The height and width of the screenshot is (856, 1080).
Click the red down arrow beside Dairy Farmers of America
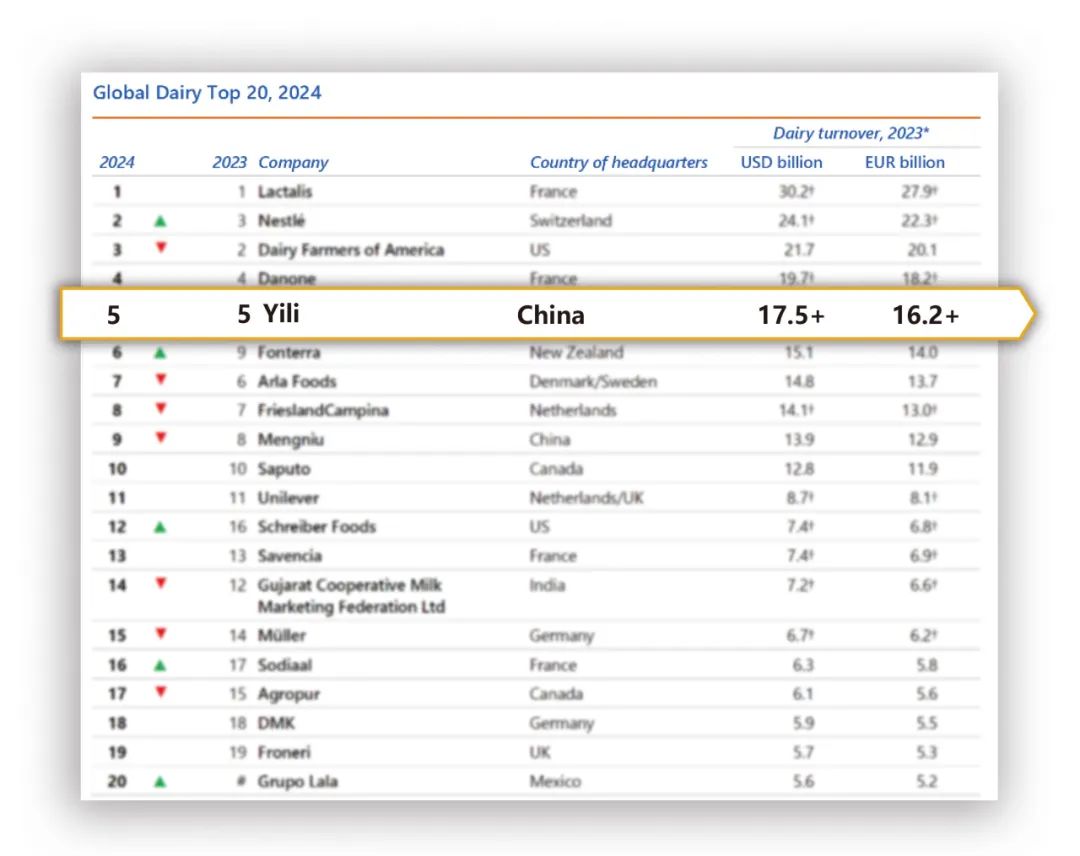click(160, 247)
